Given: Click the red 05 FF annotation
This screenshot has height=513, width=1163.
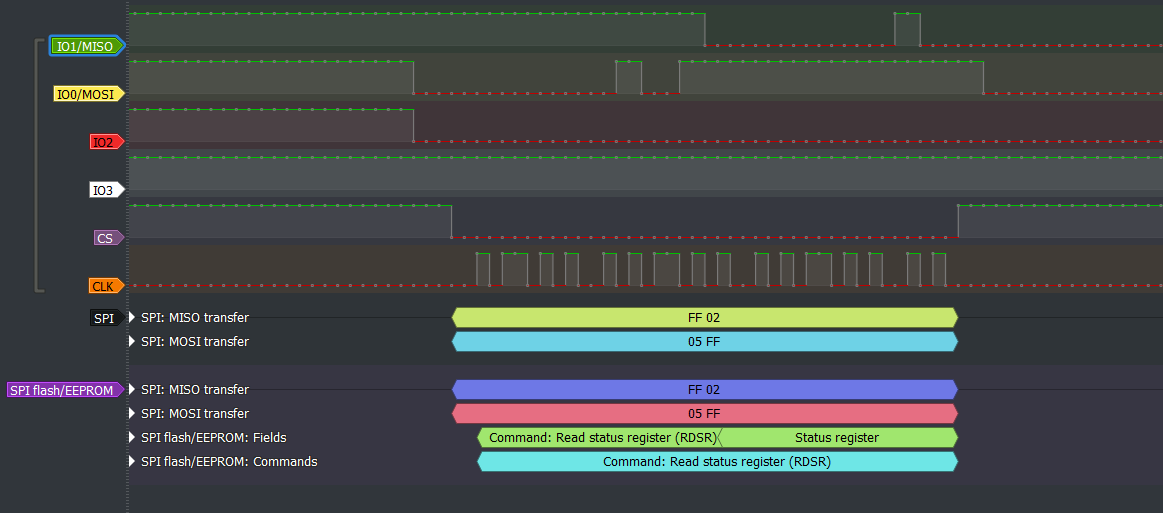Looking at the screenshot, I should click(x=705, y=414).
